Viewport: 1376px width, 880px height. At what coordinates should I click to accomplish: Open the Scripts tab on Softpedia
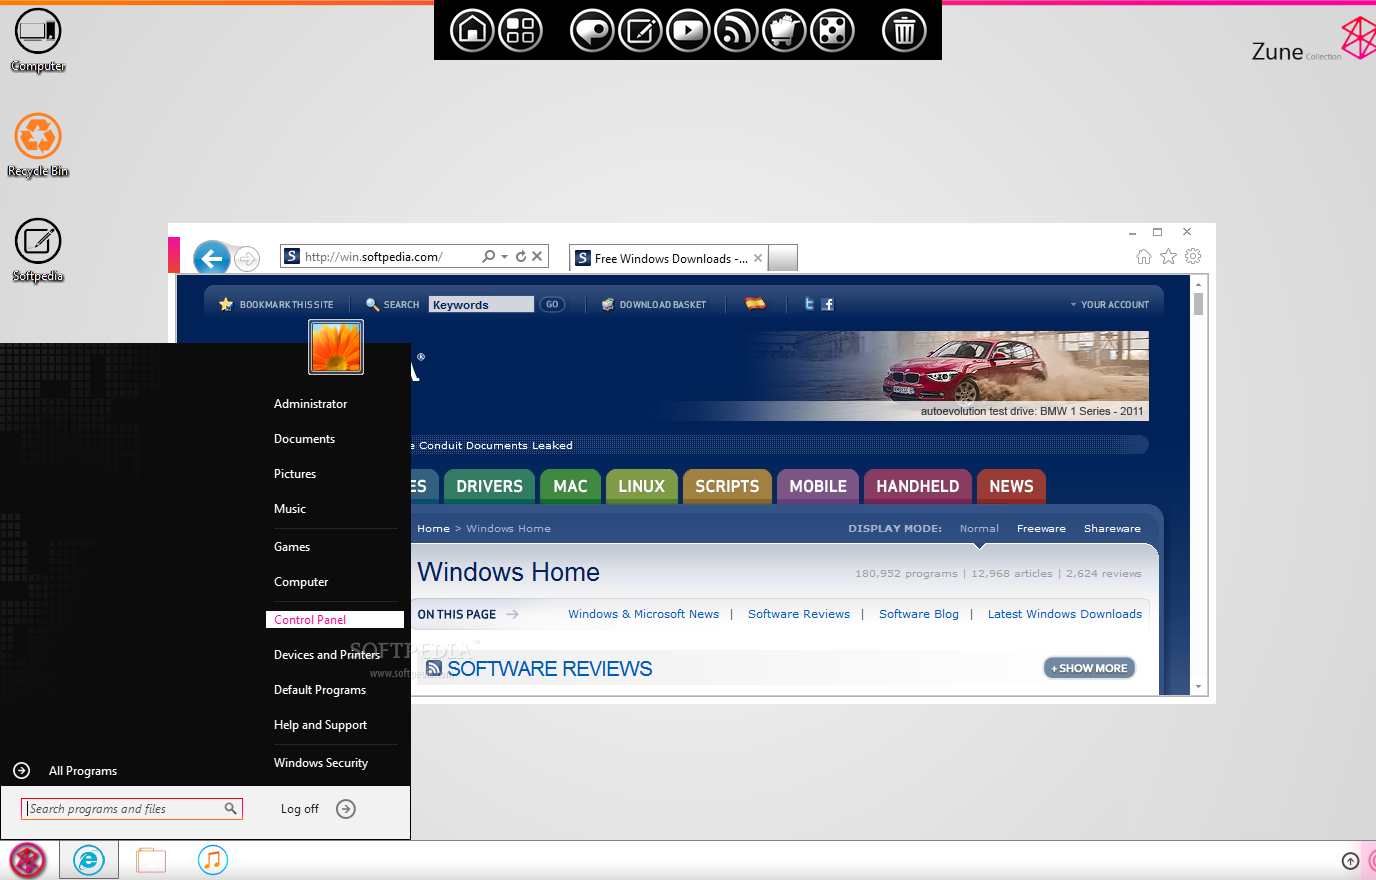coord(727,486)
